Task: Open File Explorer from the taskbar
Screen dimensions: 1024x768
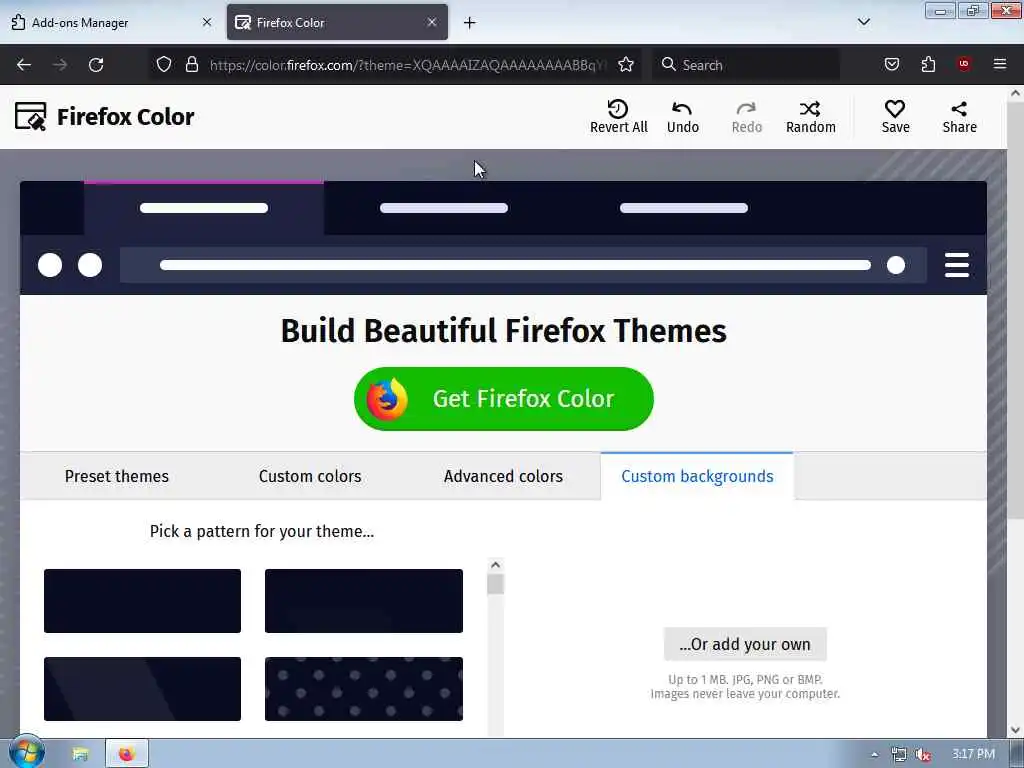Action: click(x=80, y=754)
